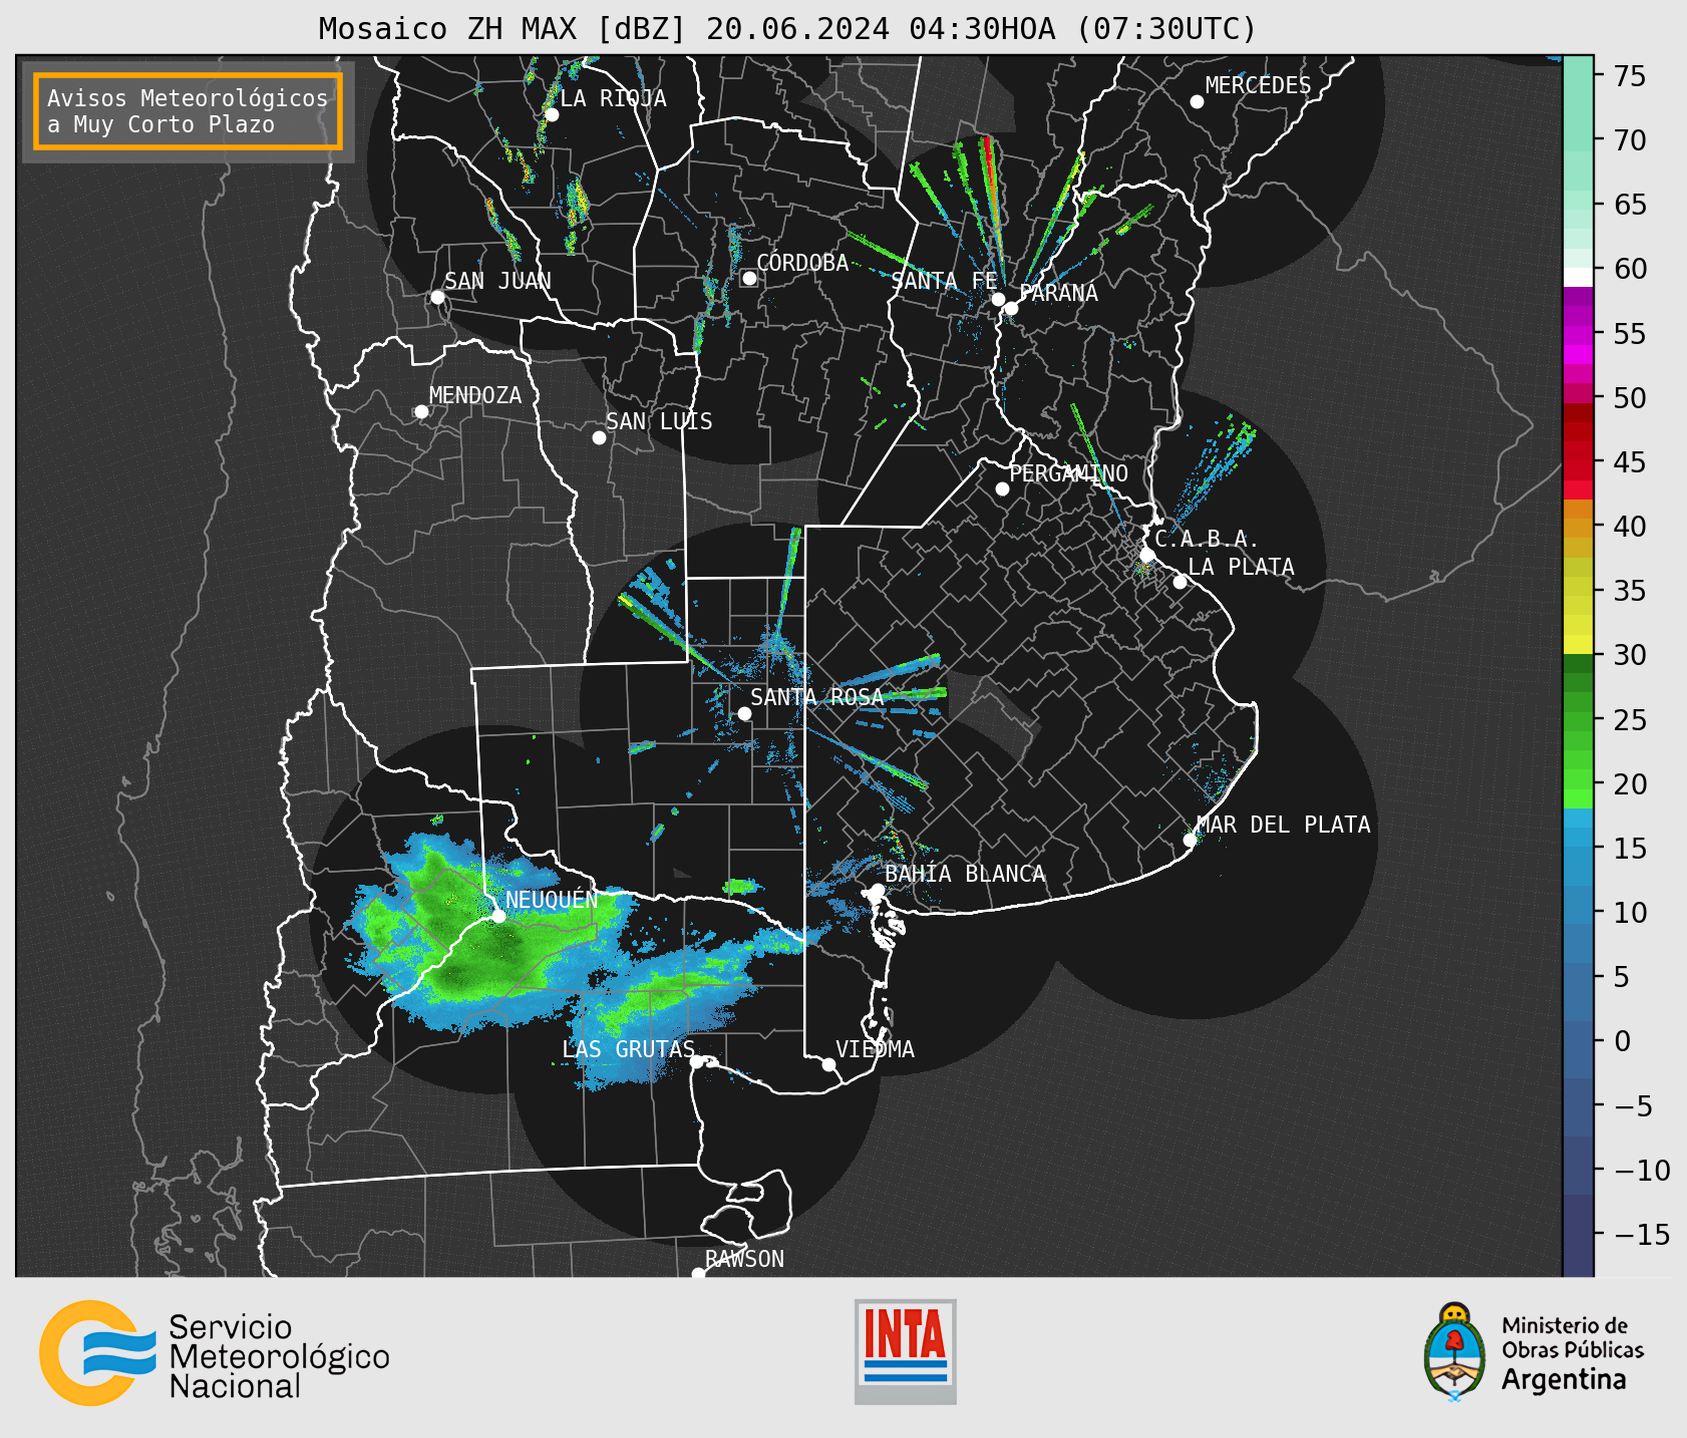Click the SAN LUIS city label

tap(659, 421)
